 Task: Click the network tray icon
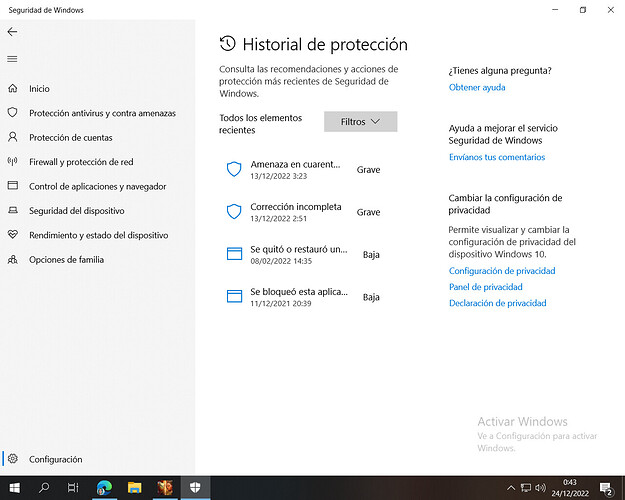tap(526, 488)
